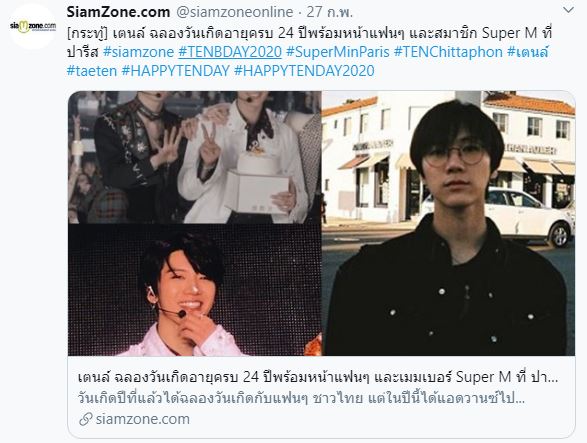
Task: Open the photo of man wearing glasses
Action: click(448, 223)
